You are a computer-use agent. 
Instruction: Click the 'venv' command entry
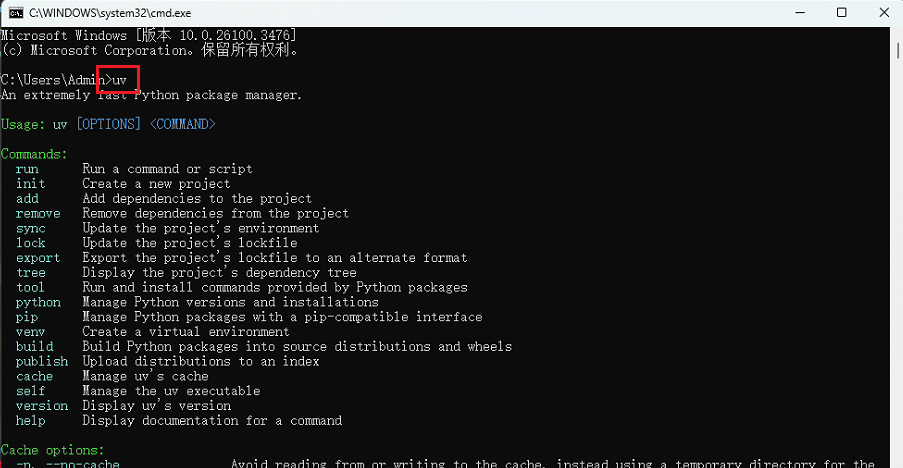31,332
